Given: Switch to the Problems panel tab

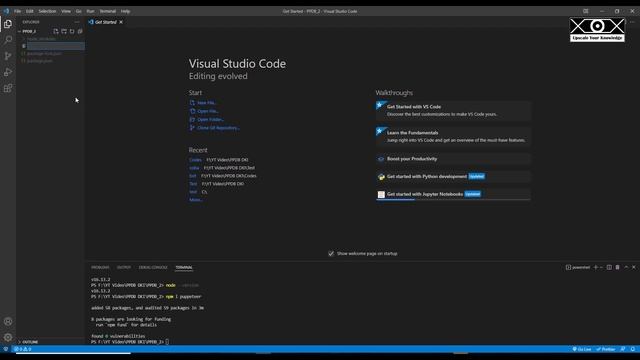Looking at the screenshot, I should point(100,267).
